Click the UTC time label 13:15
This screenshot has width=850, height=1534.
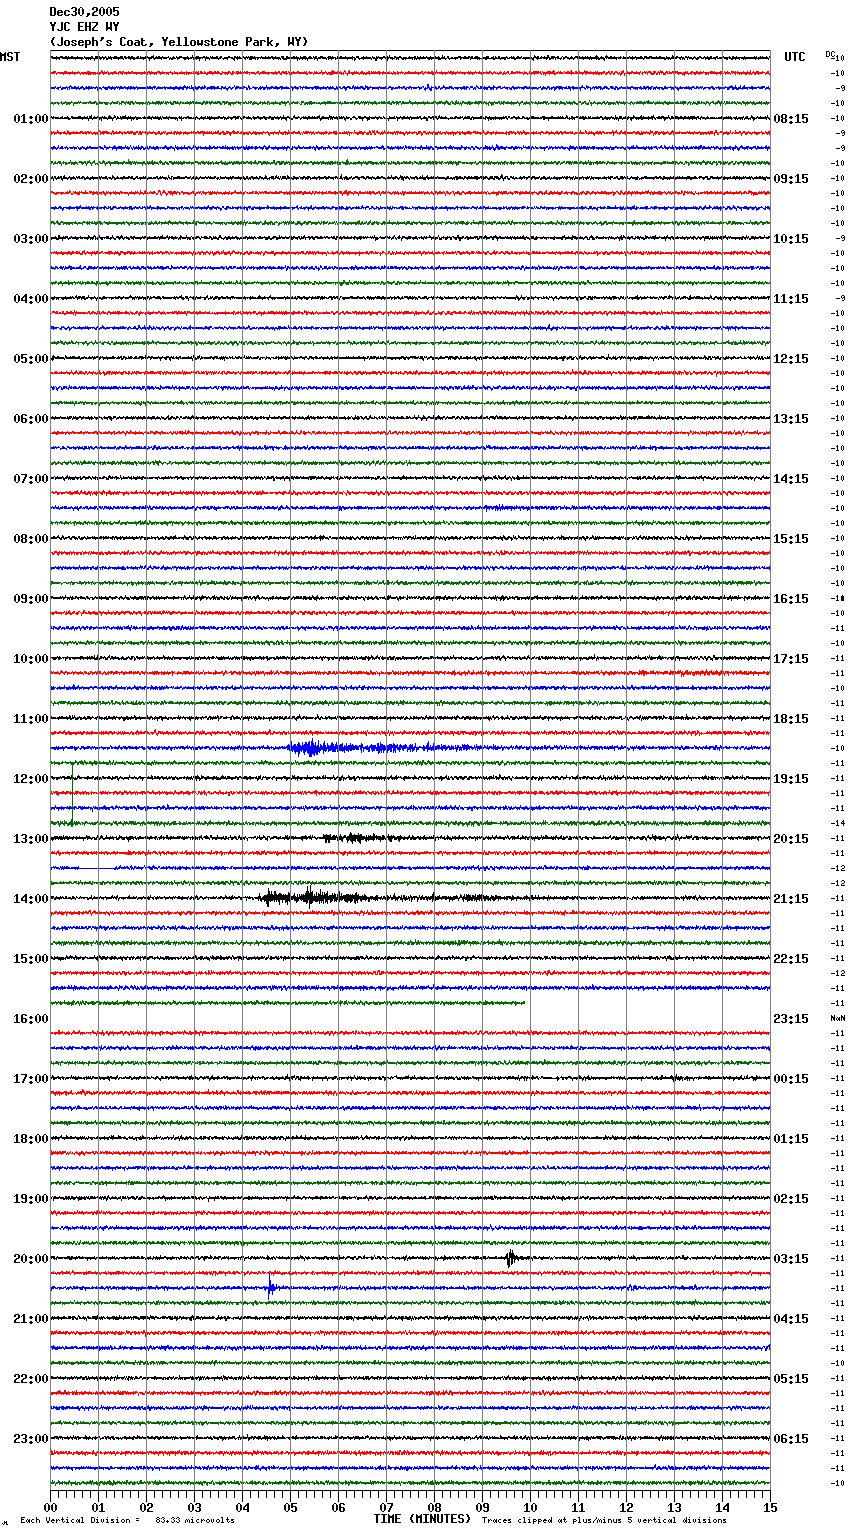[x=791, y=419]
